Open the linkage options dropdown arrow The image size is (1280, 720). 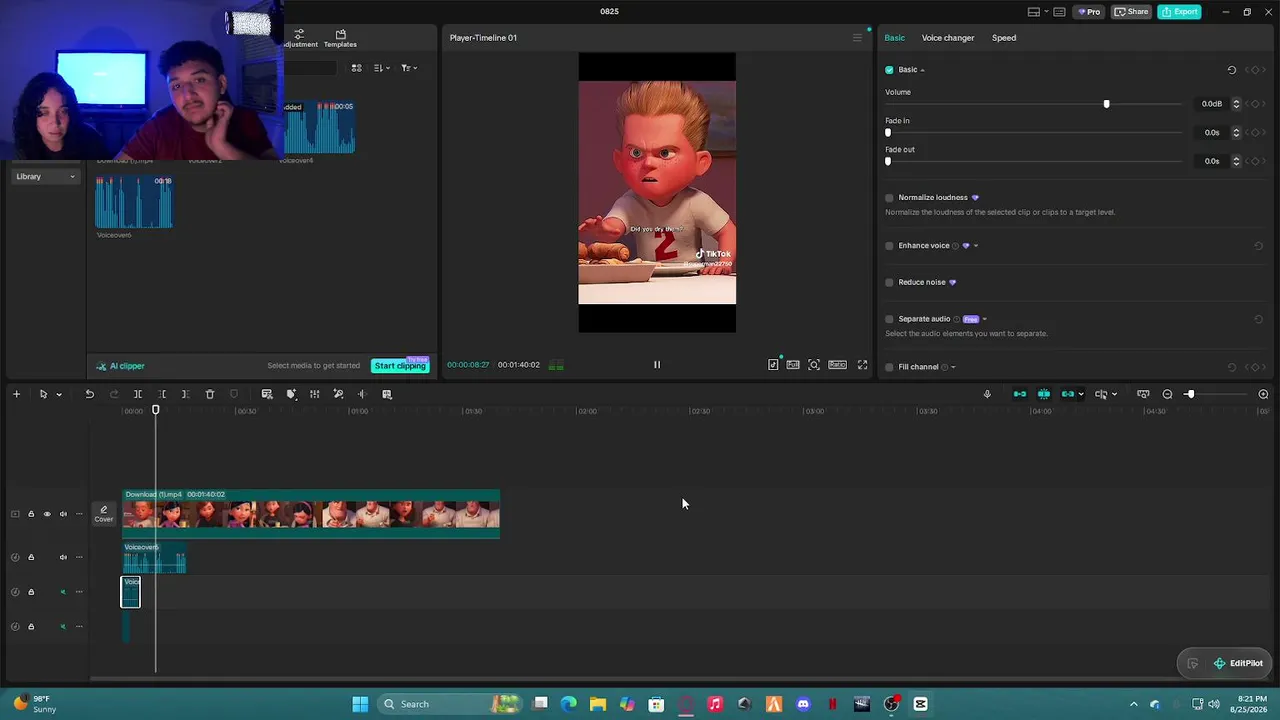click(1081, 394)
